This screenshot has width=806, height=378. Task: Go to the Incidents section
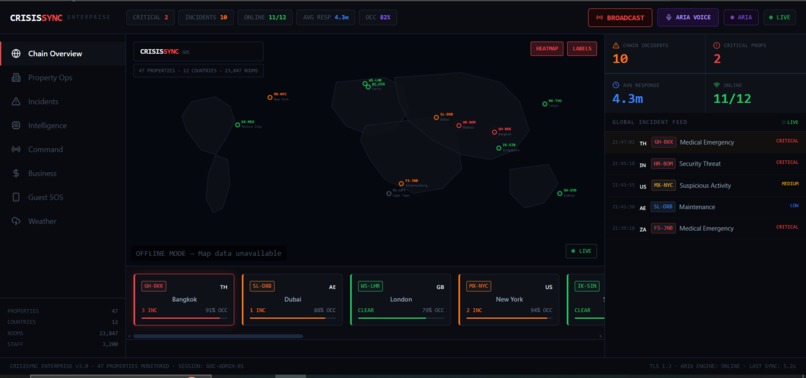[63, 101]
